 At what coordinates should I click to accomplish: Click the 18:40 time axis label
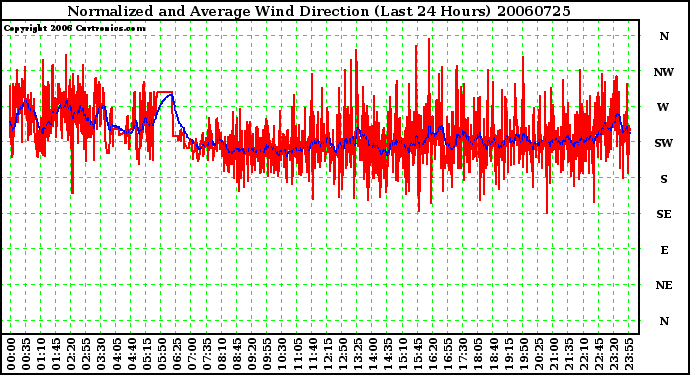[x=493, y=354]
